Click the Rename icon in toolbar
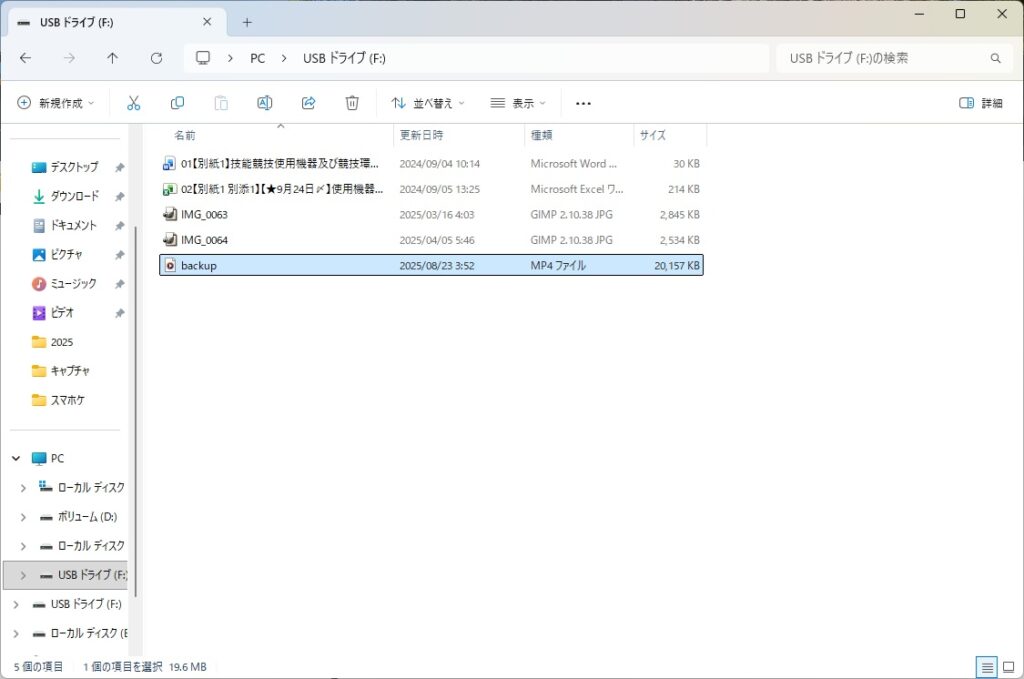 265,103
